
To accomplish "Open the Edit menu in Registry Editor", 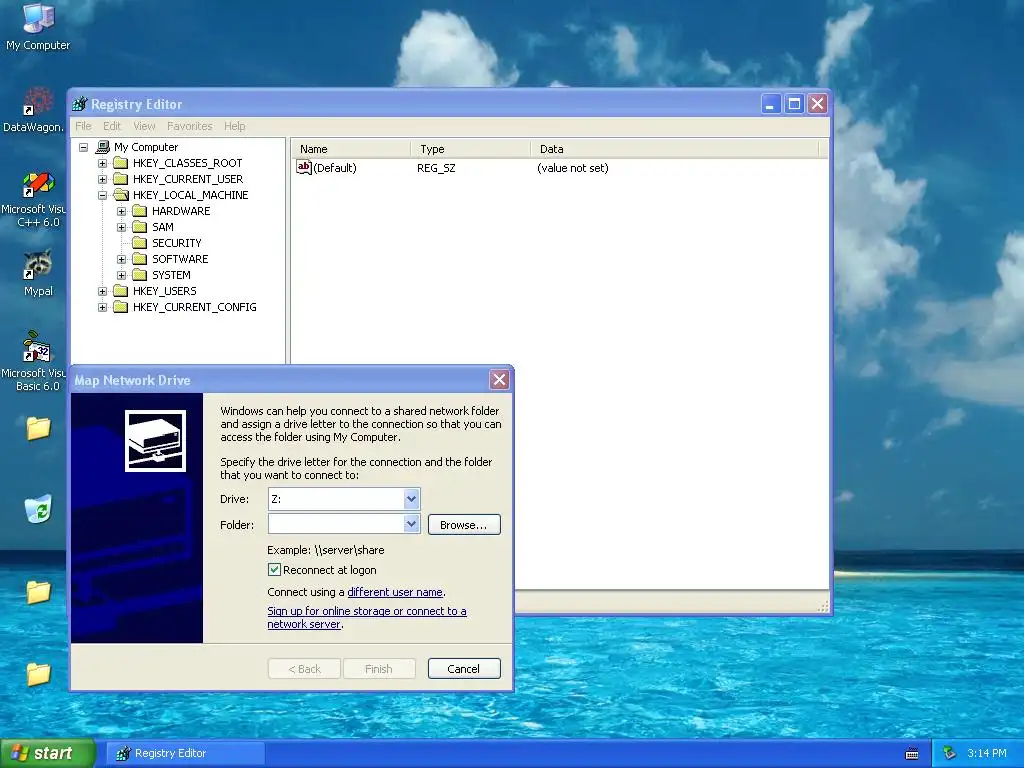I will [112, 126].
